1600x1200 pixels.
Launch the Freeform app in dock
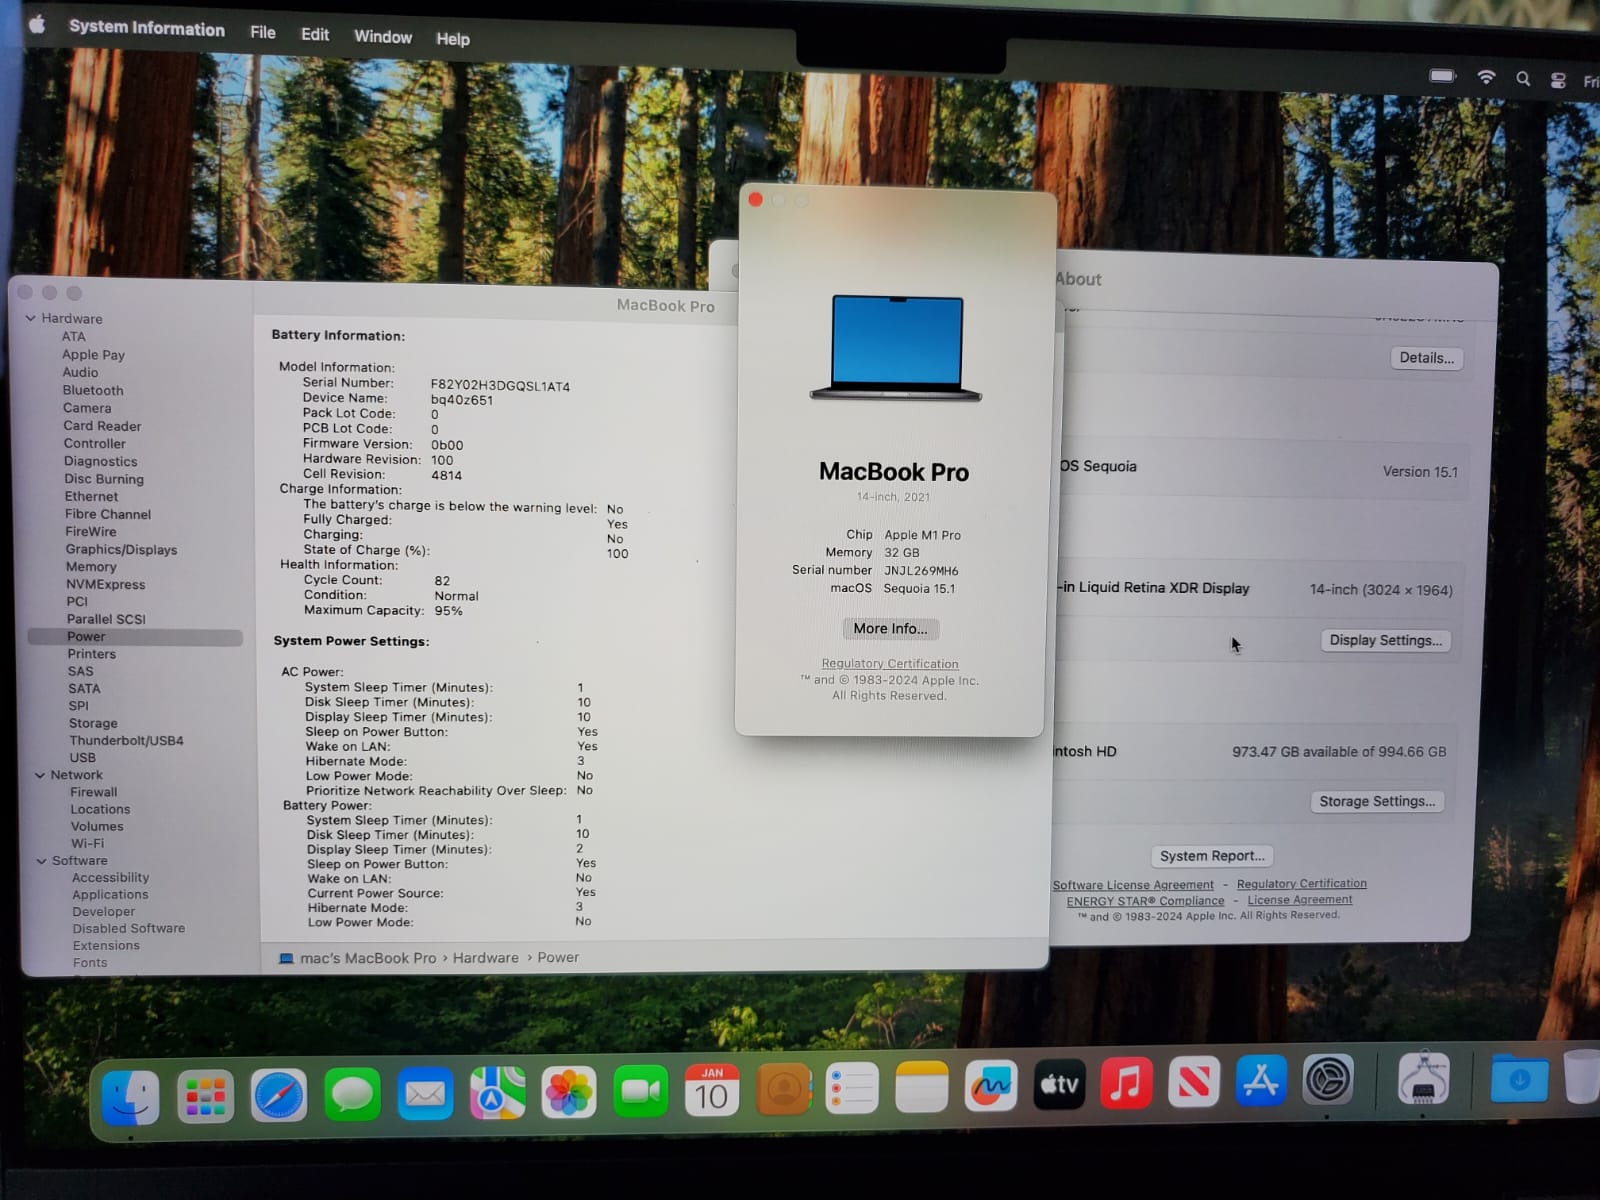click(990, 1087)
